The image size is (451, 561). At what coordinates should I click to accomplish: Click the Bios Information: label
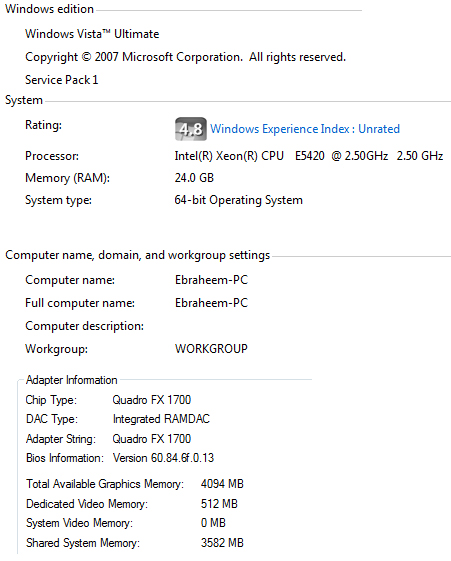tap(65, 458)
